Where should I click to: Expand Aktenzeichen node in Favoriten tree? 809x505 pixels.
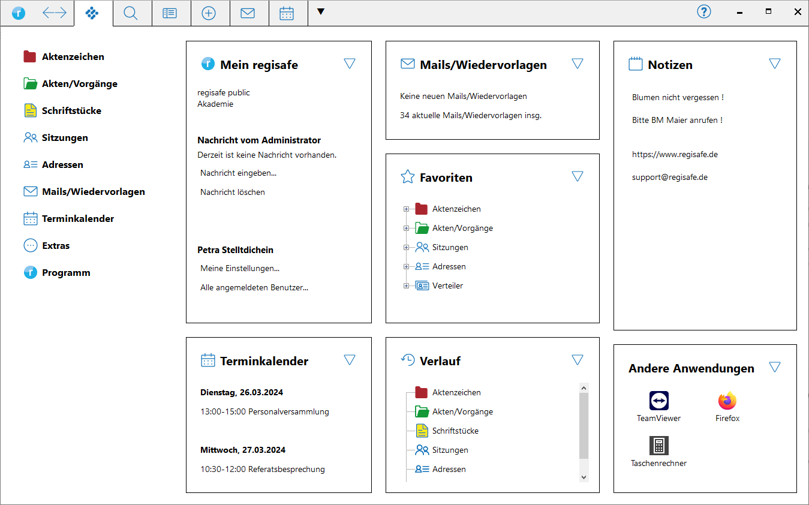(x=406, y=209)
